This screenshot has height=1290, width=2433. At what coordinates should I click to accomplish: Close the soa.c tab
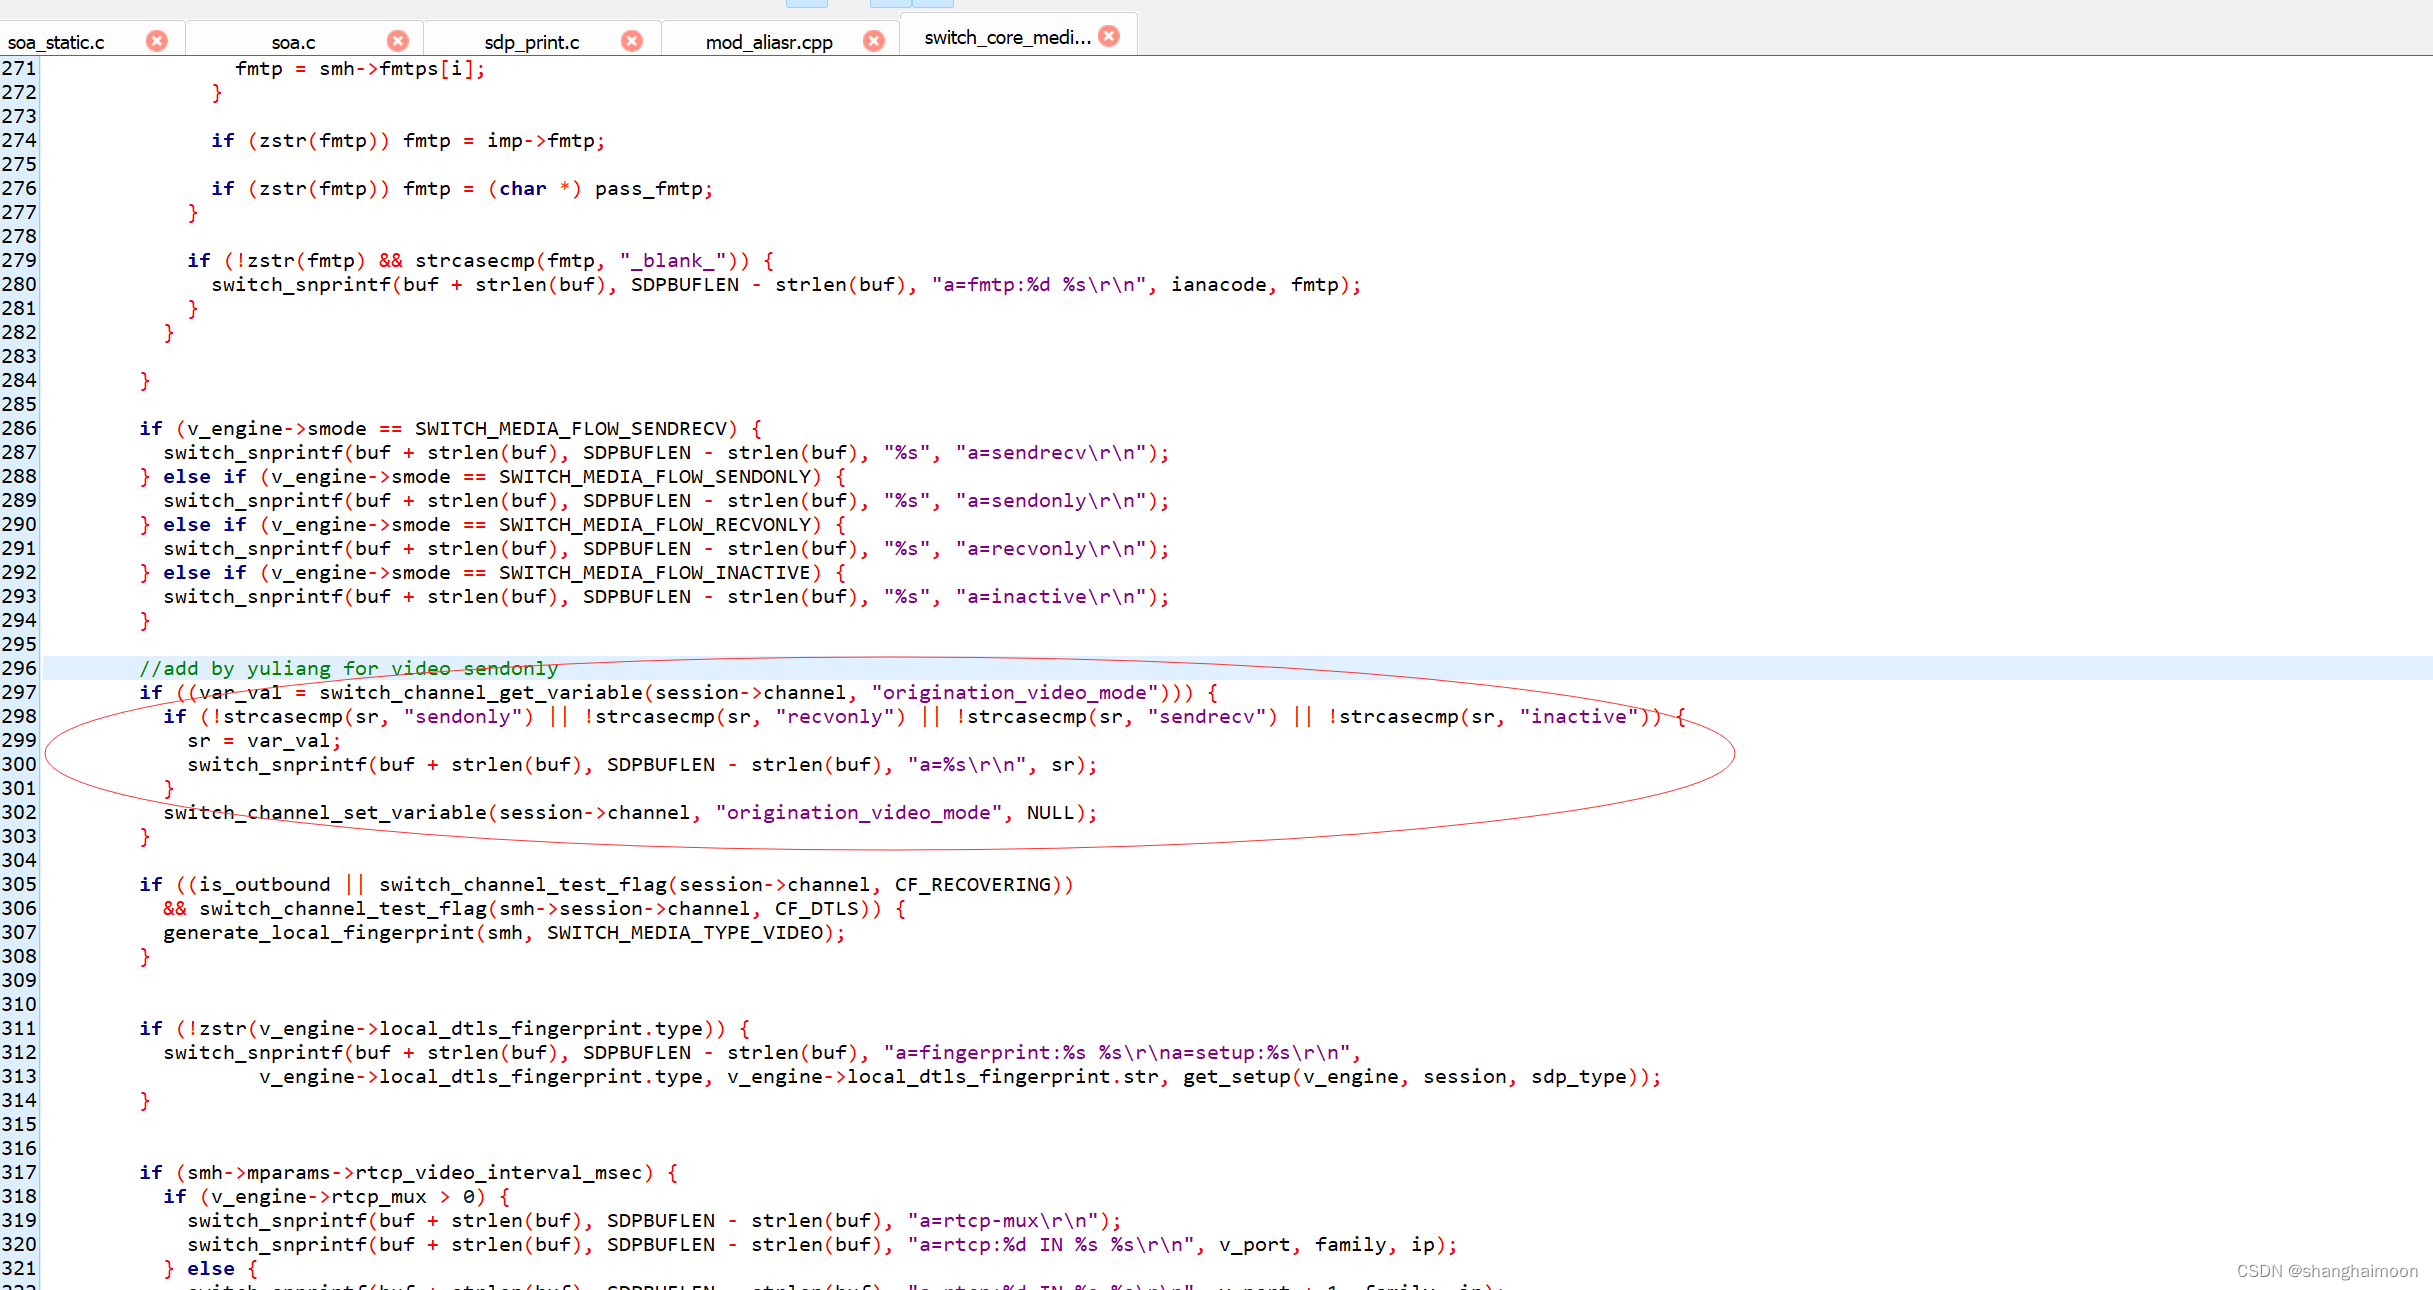click(x=398, y=41)
